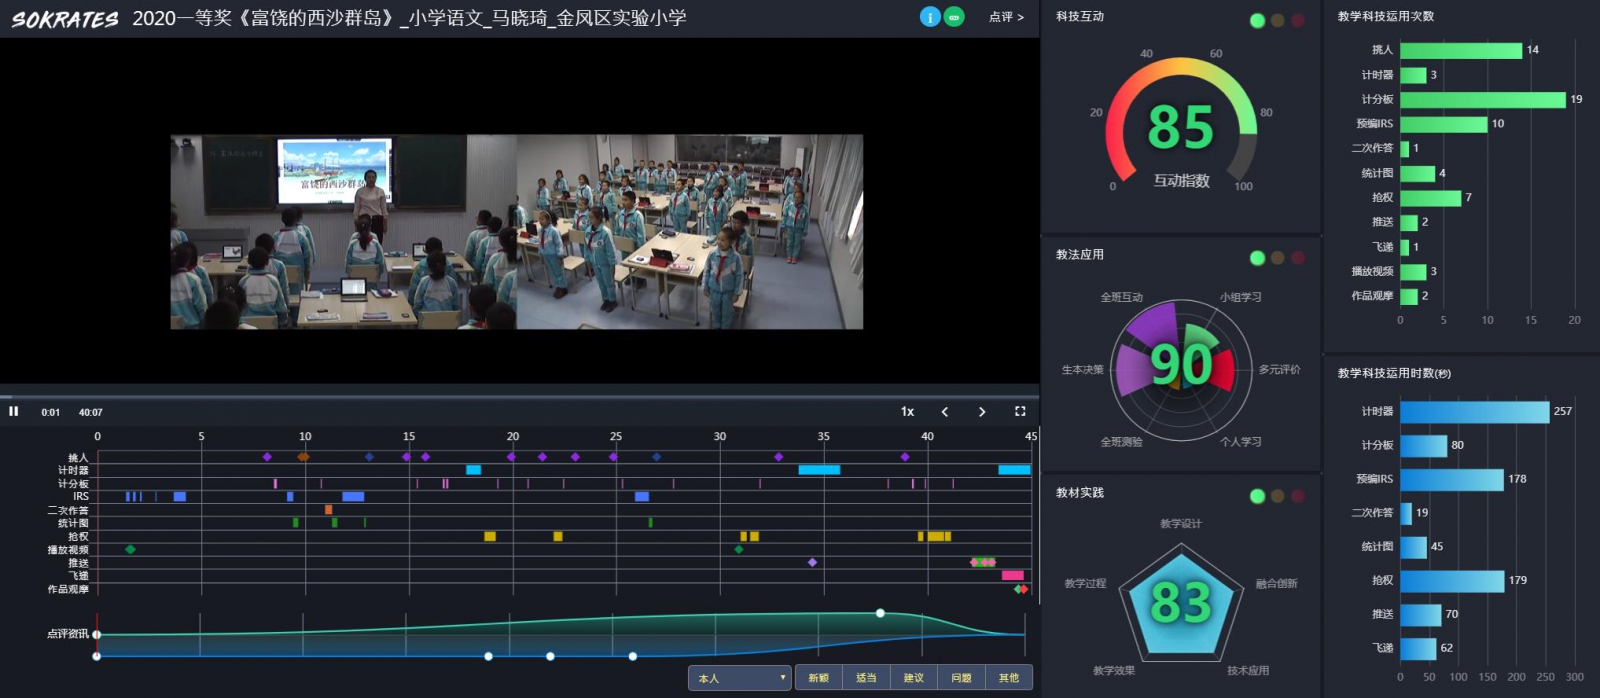Expand the 点评 panel

coord(1006,17)
